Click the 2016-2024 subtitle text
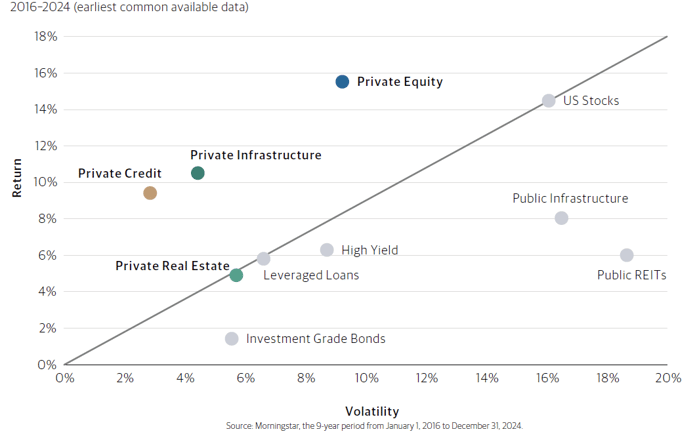Image resolution: width=695 pixels, height=438 pixels. click(x=125, y=8)
